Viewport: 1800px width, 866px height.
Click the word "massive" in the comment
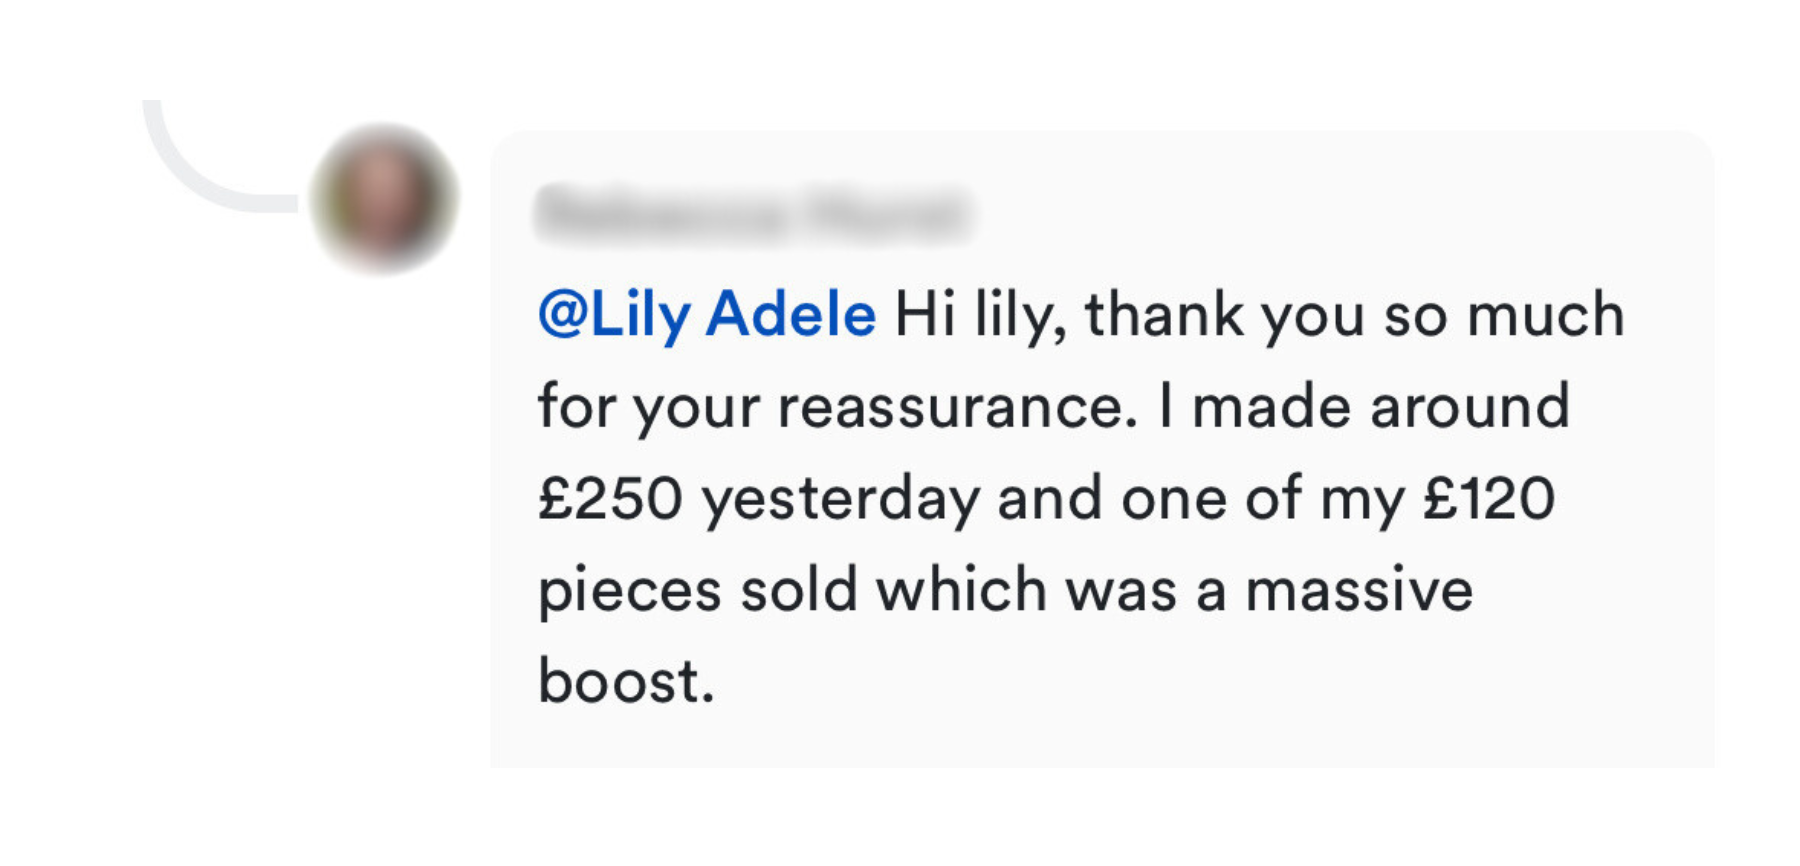tap(1358, 590)
